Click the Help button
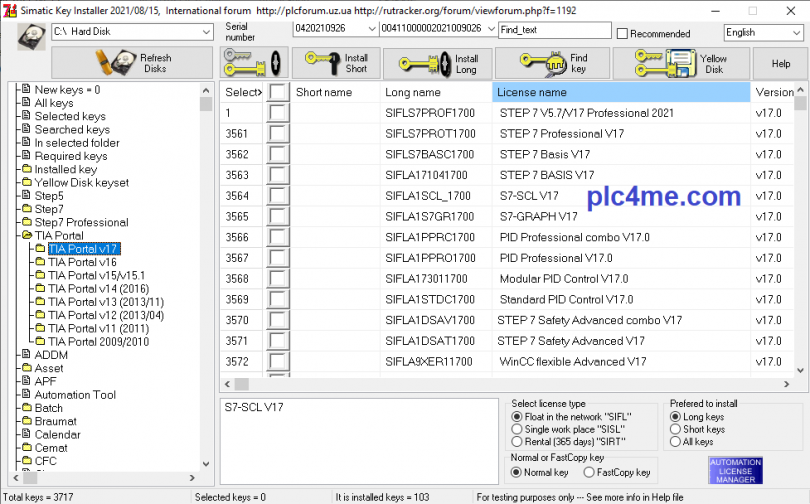 780,64
